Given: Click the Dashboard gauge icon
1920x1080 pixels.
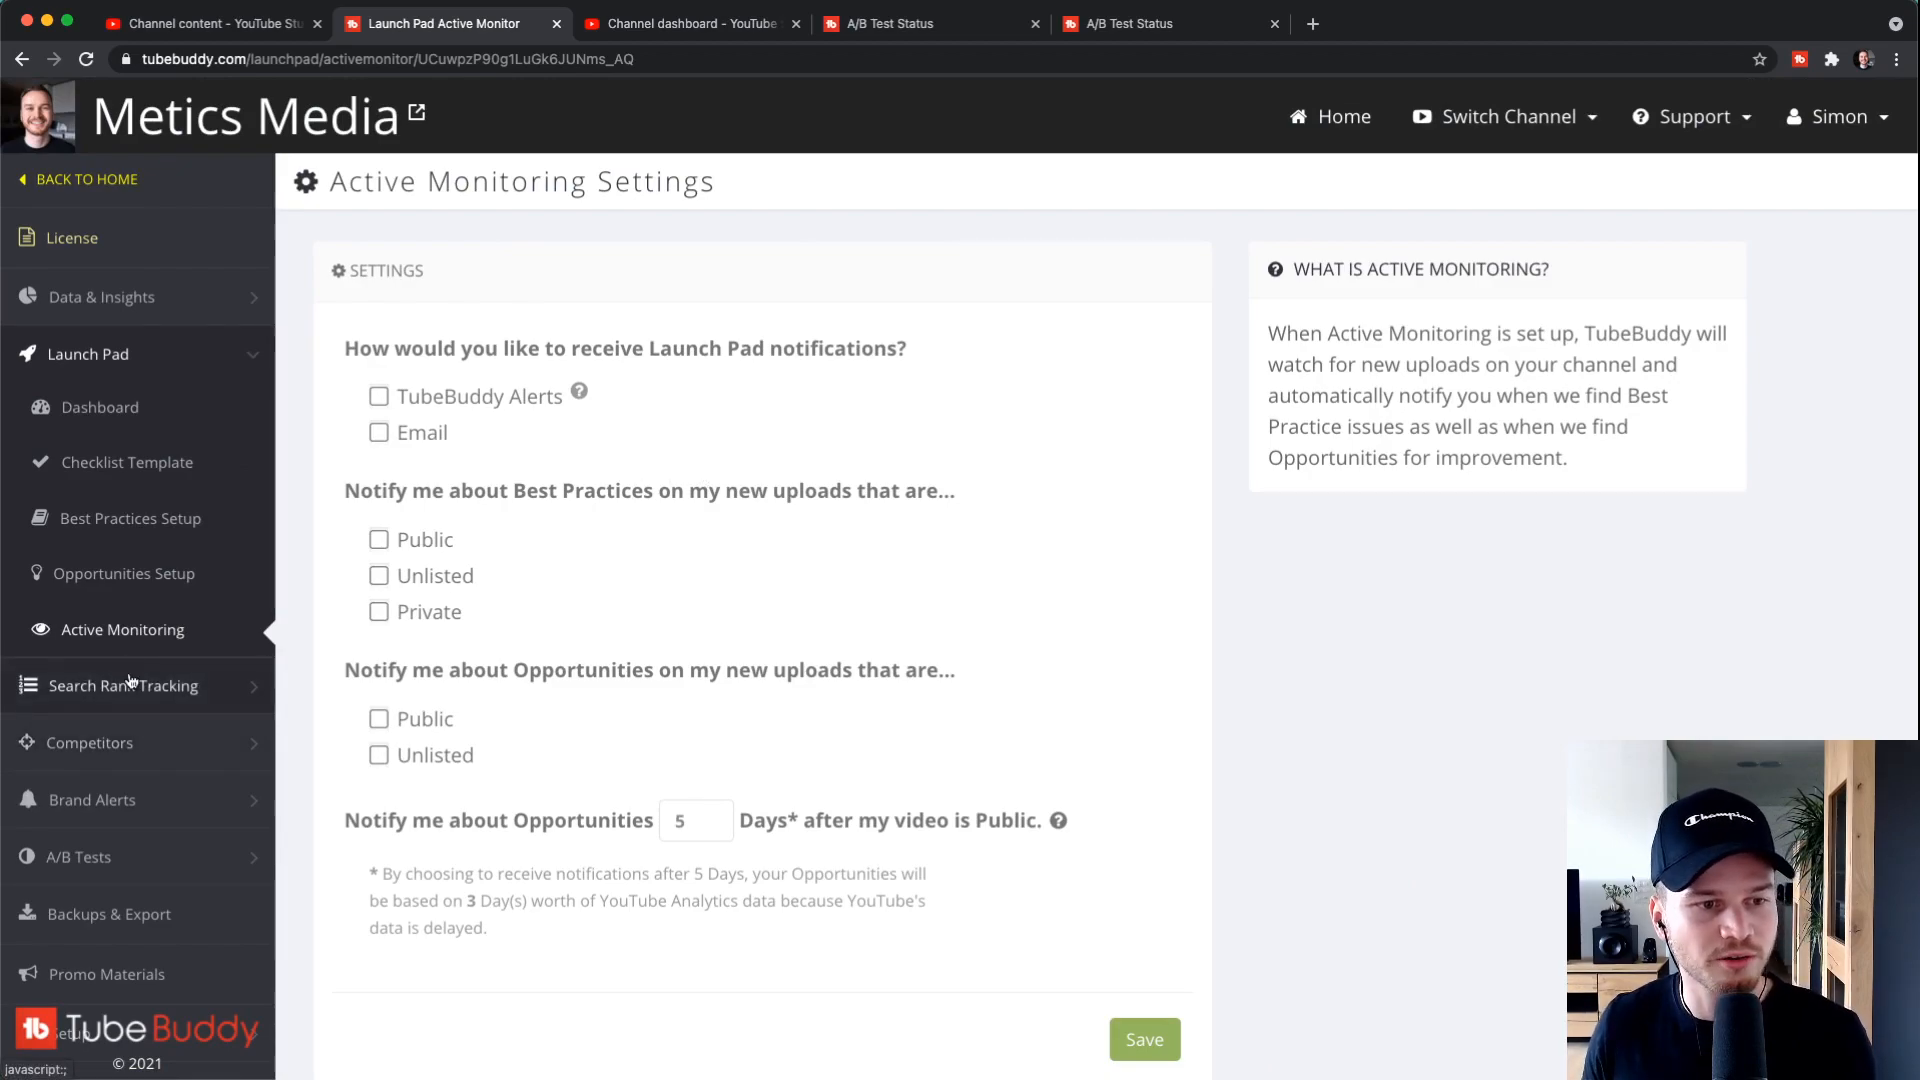Looking at the screenshot, I should pos(41,407).
